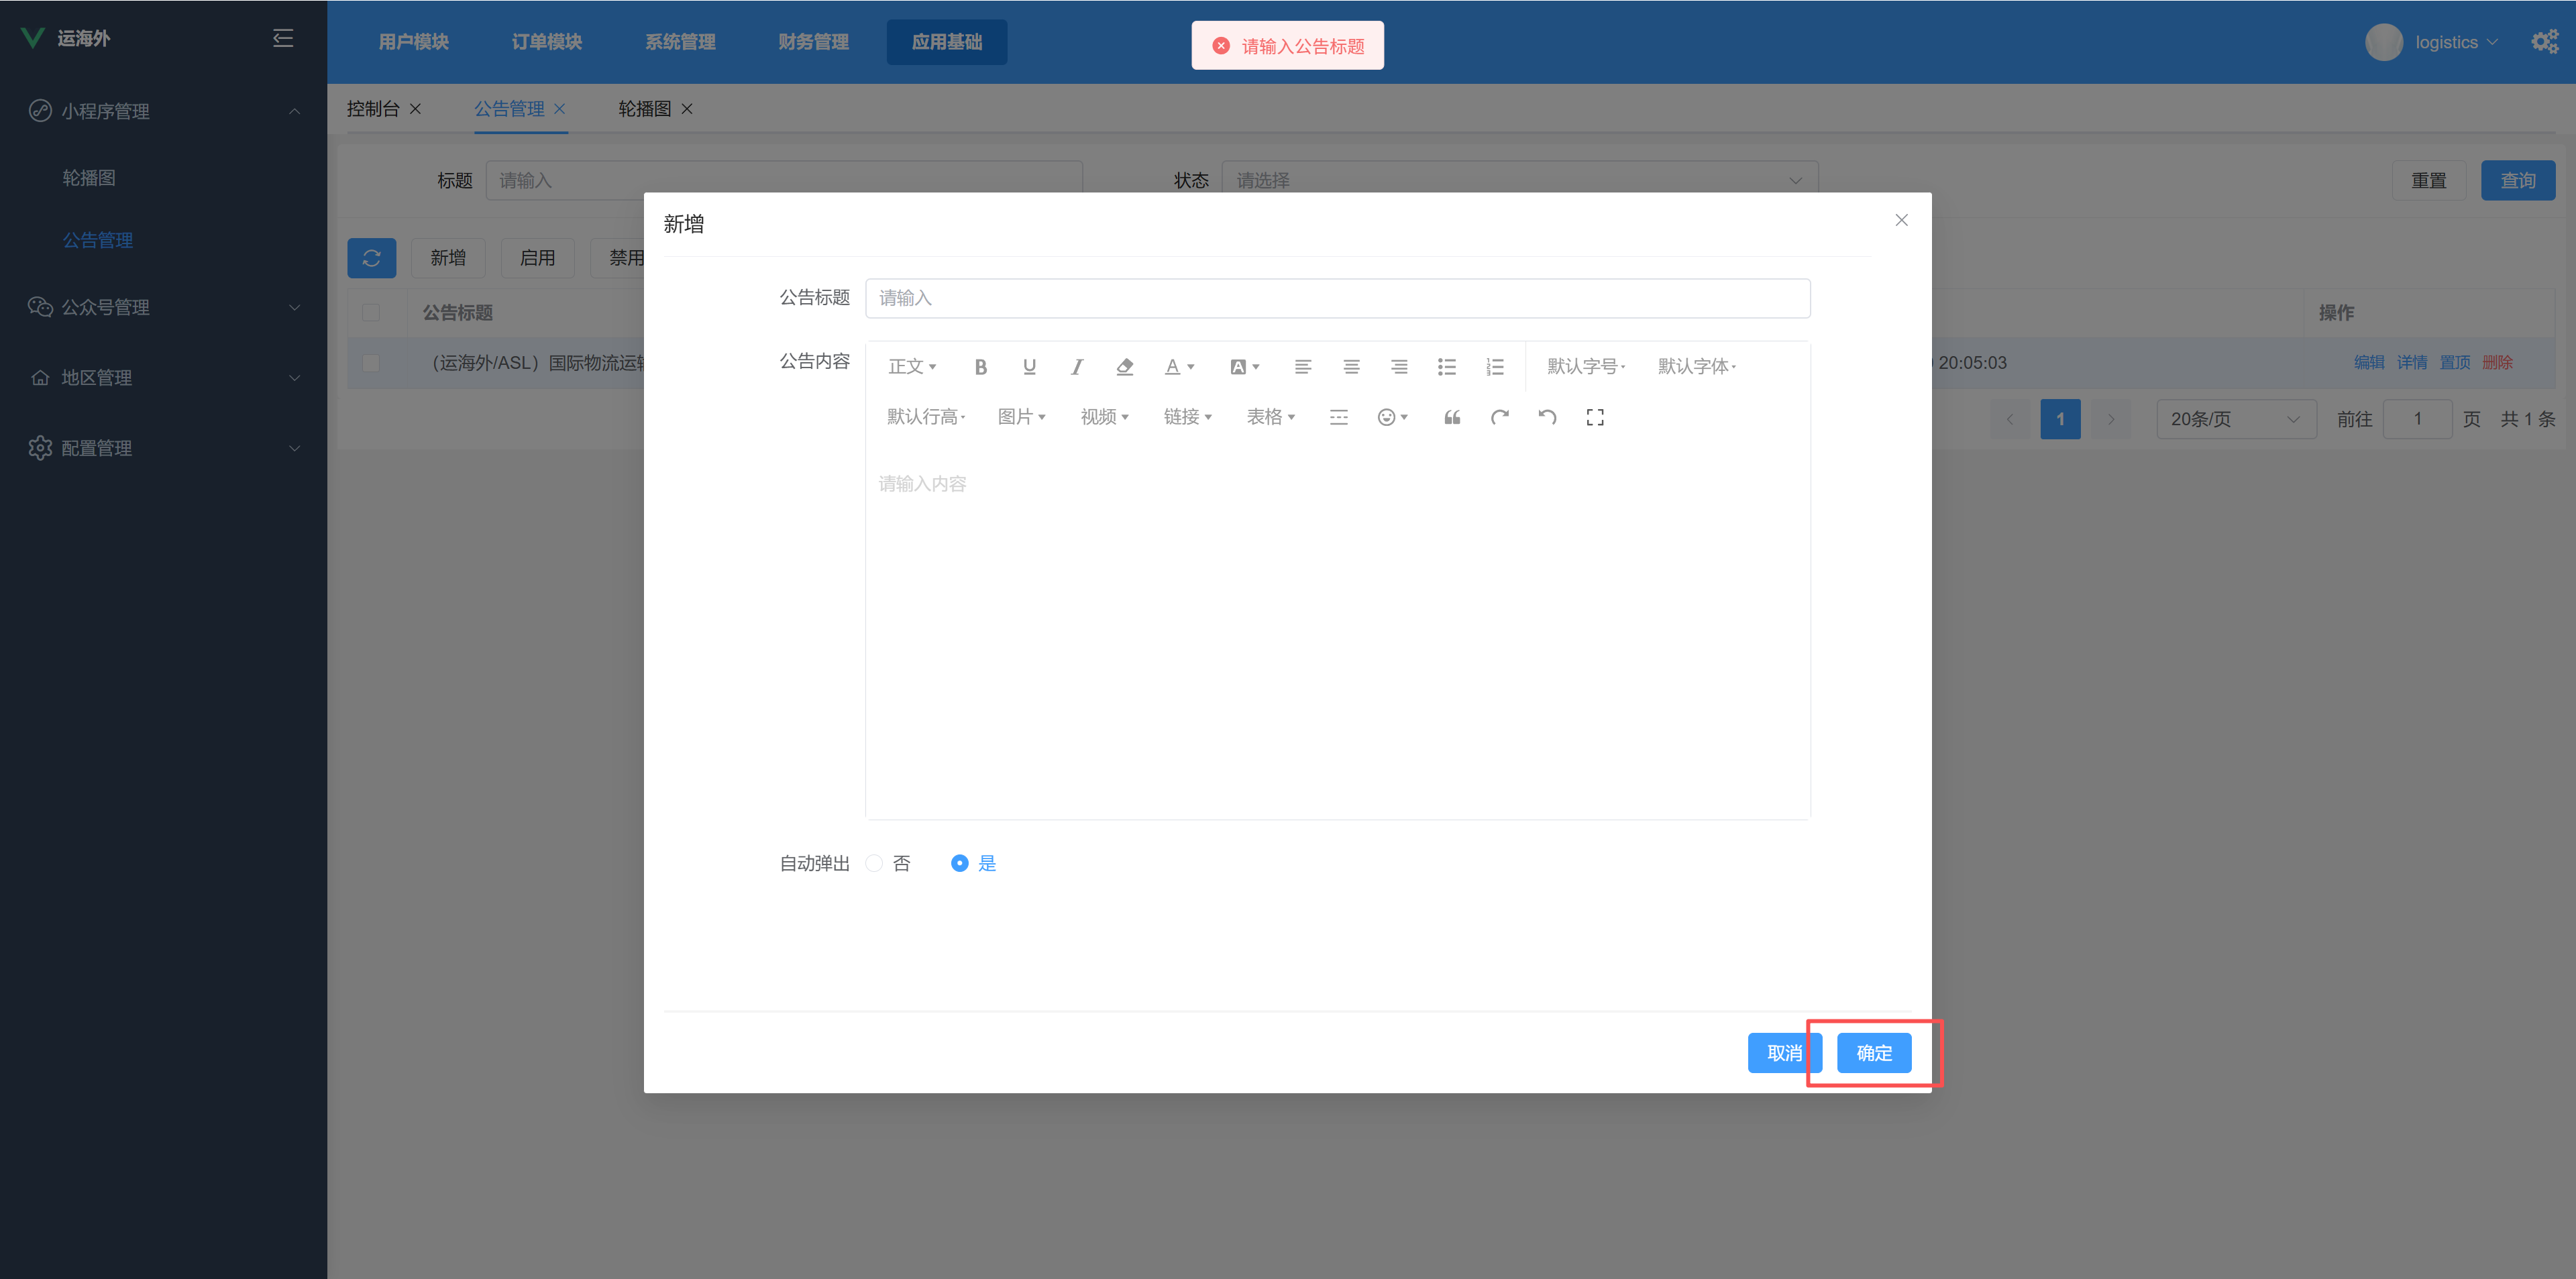The height and width of the screenshot is (1279, 2576).
Task: Check the checkbox of the 国际物流 announcement row
Action: [x=372, y=363]
